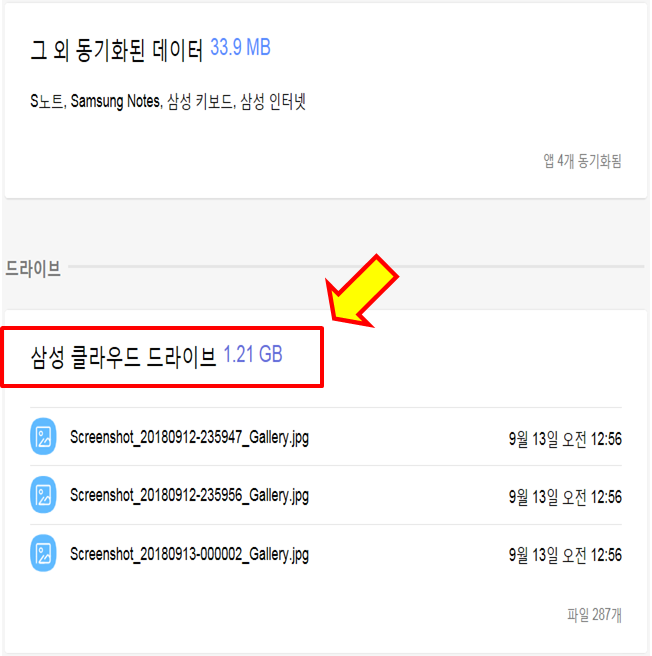
Task: Click empty area right of drive title
Action: (x=481, y=357)
